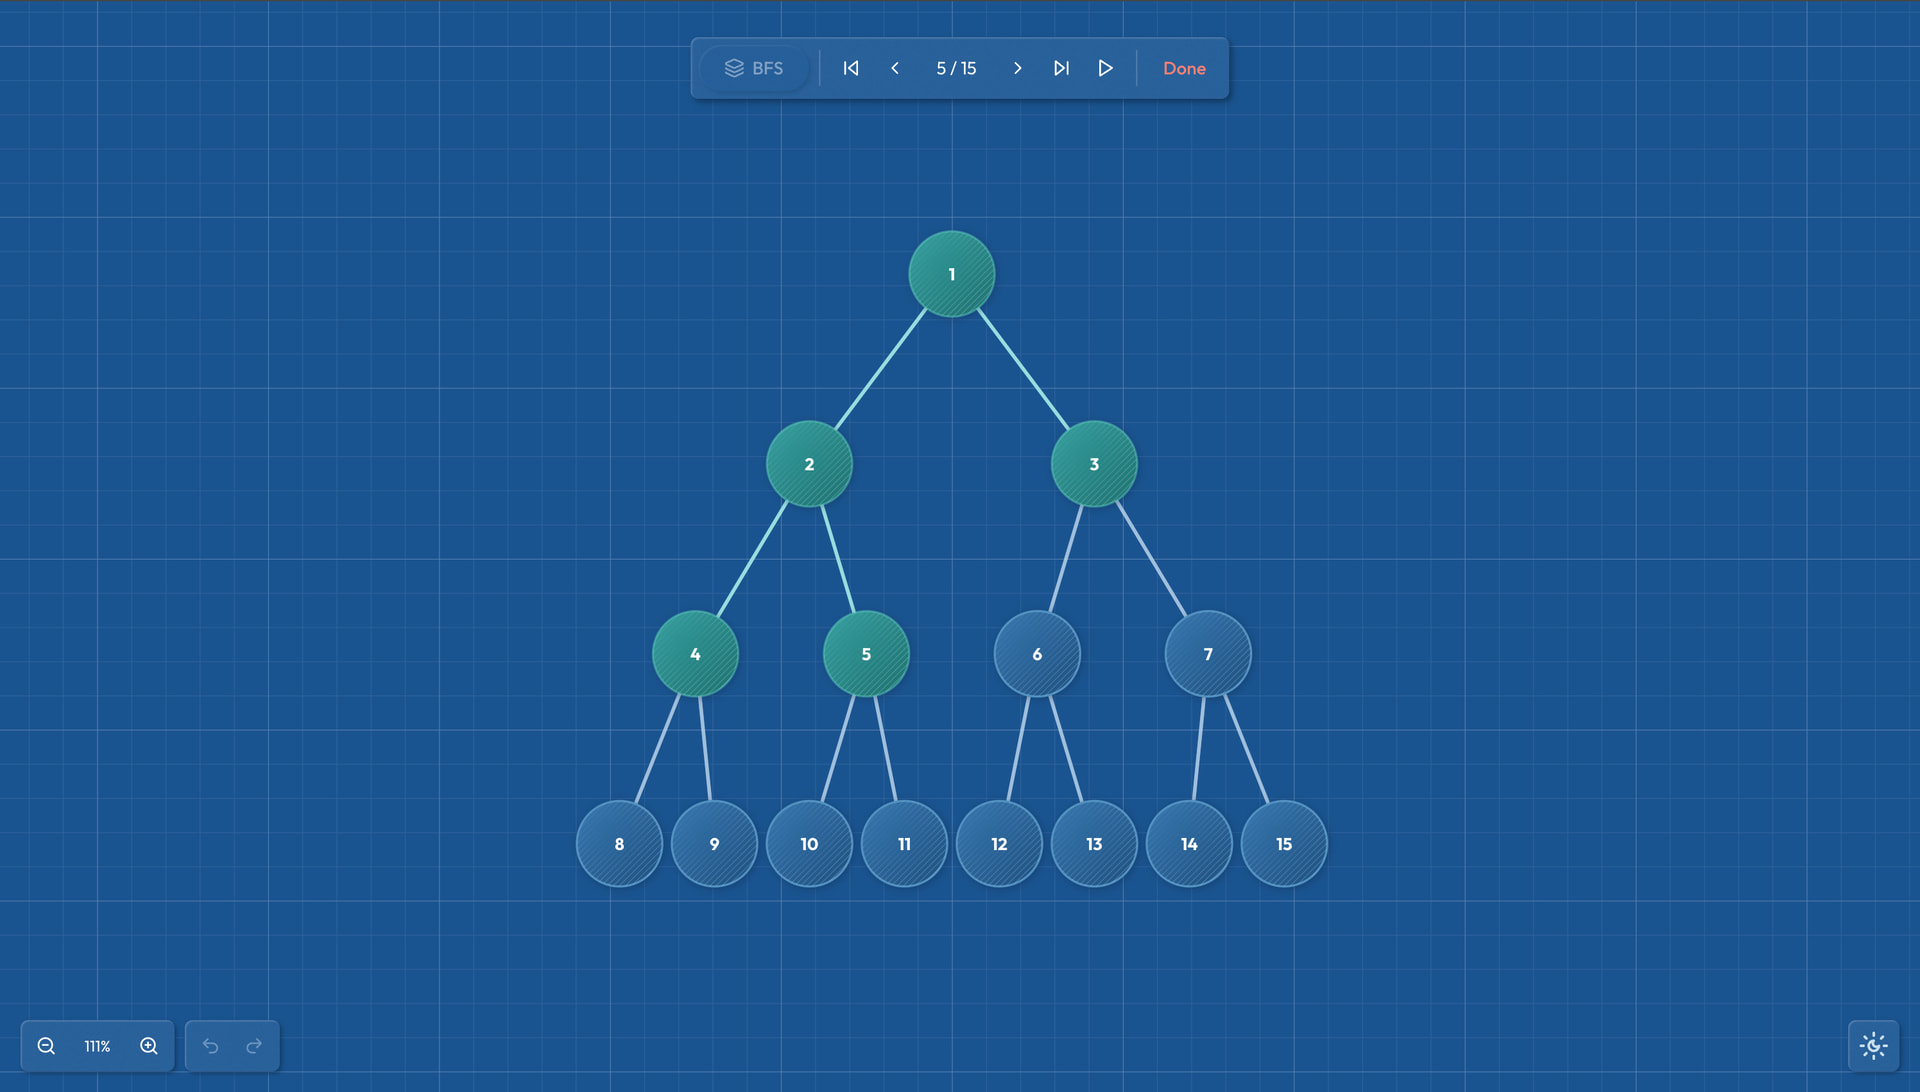
Task: Select node 10 in the tree
Action: pos(809,844)
